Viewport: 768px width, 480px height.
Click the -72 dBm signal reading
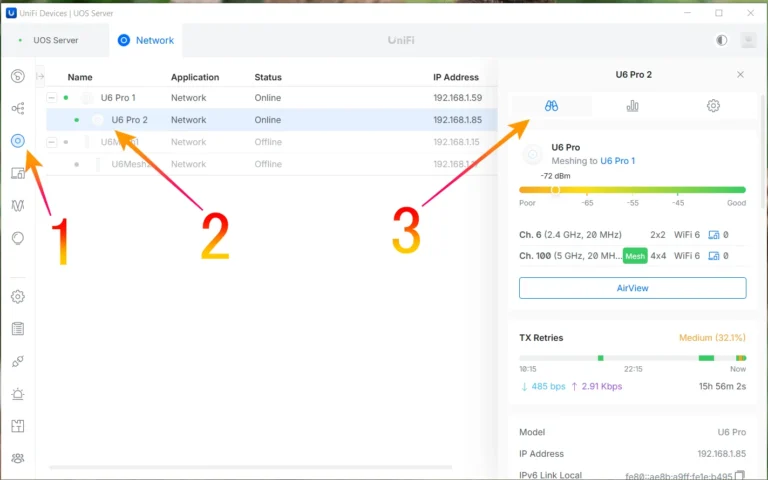coord(555,176)
